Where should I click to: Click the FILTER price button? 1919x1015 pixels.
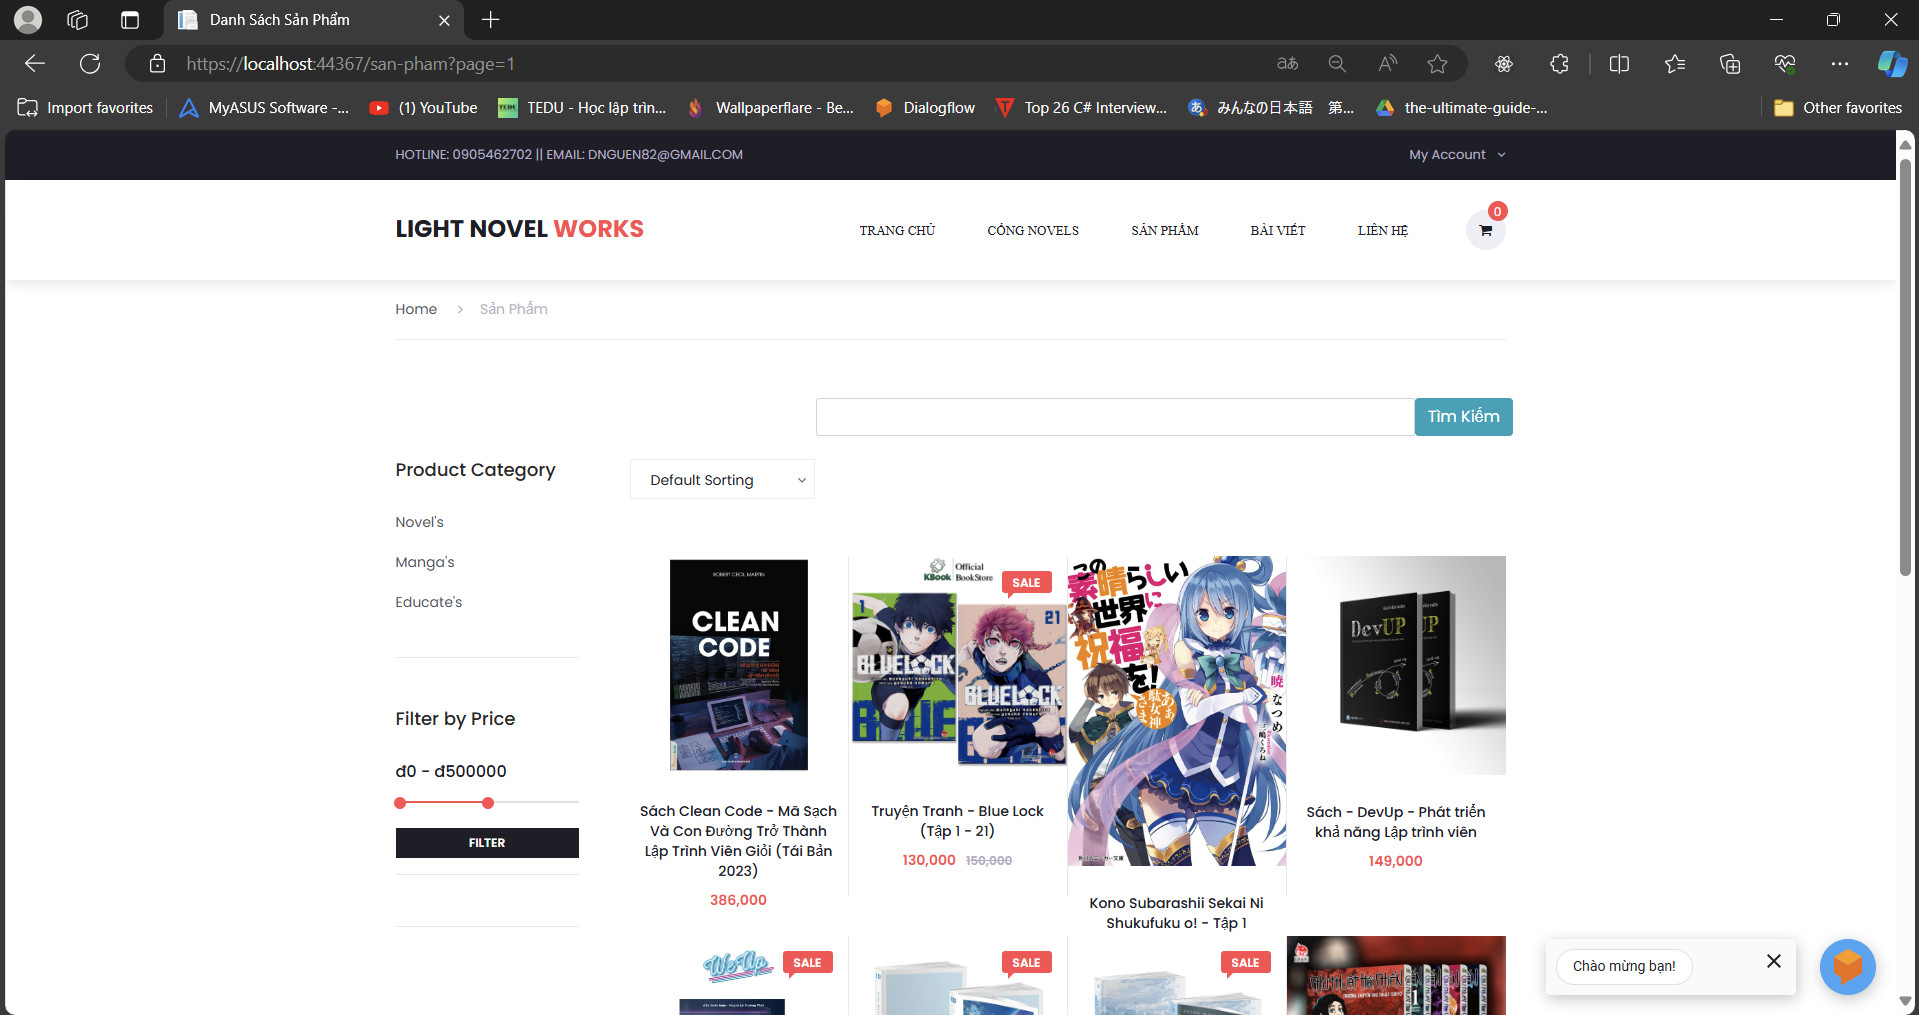pos(487,843)
